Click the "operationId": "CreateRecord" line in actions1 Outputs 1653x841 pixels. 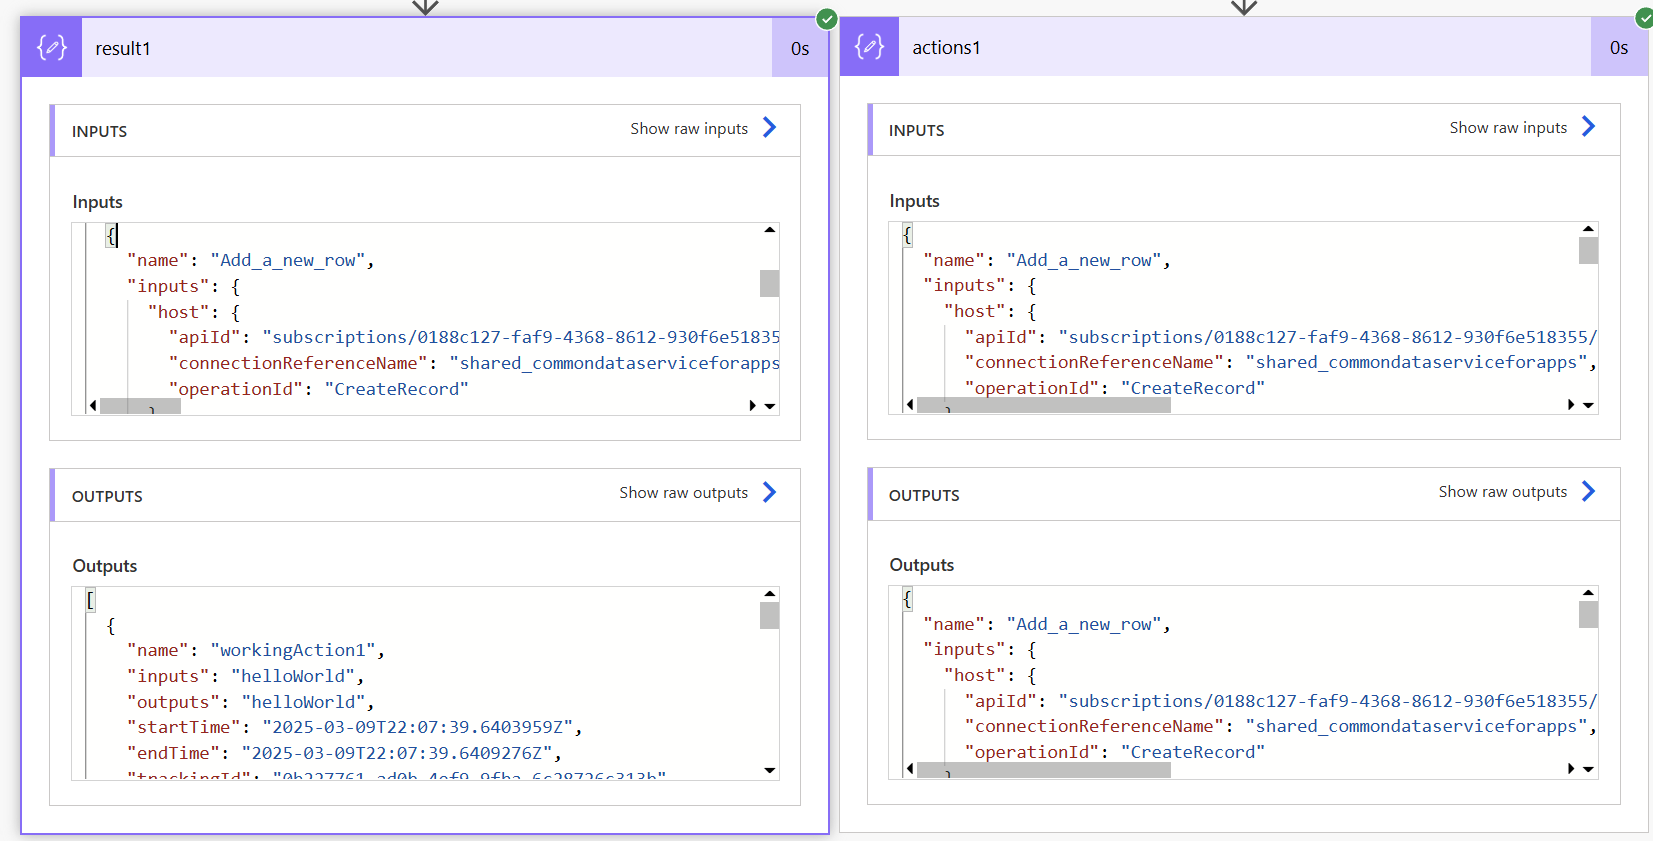1115,752
